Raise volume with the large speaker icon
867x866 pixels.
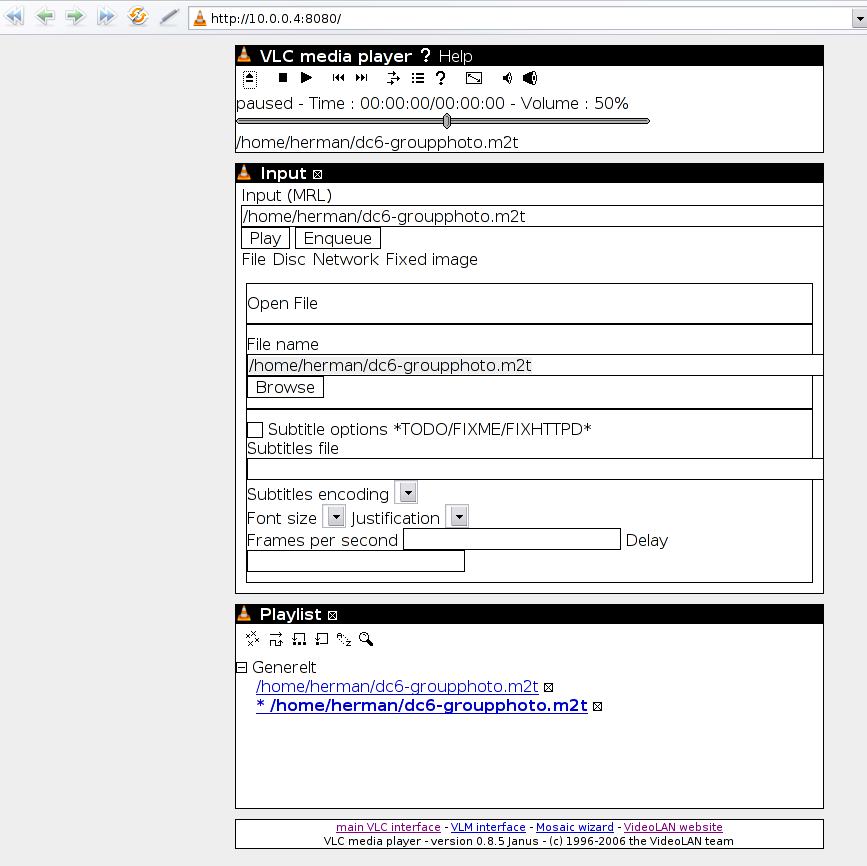(x=530, y=78)
